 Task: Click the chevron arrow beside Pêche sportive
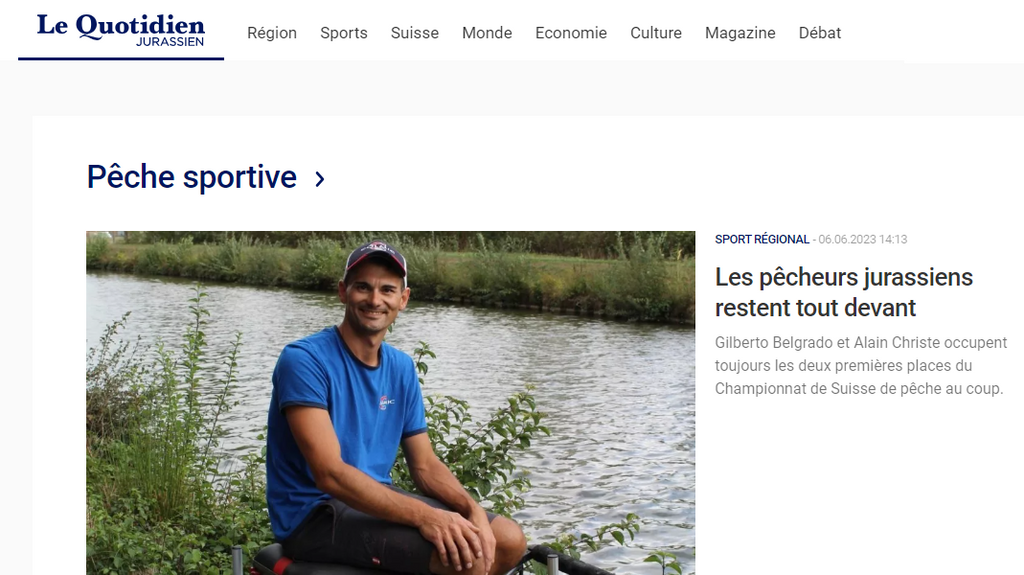pos(319,179)
